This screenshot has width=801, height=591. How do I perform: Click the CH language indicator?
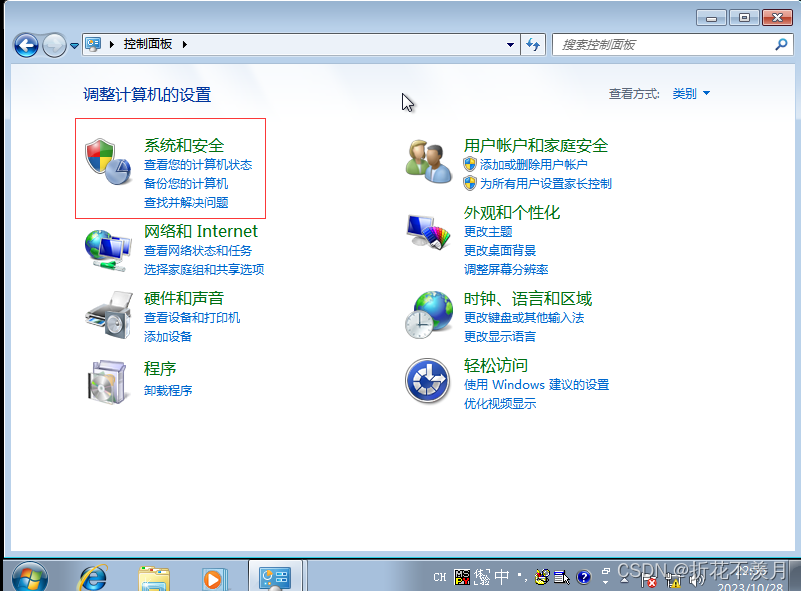440,577
